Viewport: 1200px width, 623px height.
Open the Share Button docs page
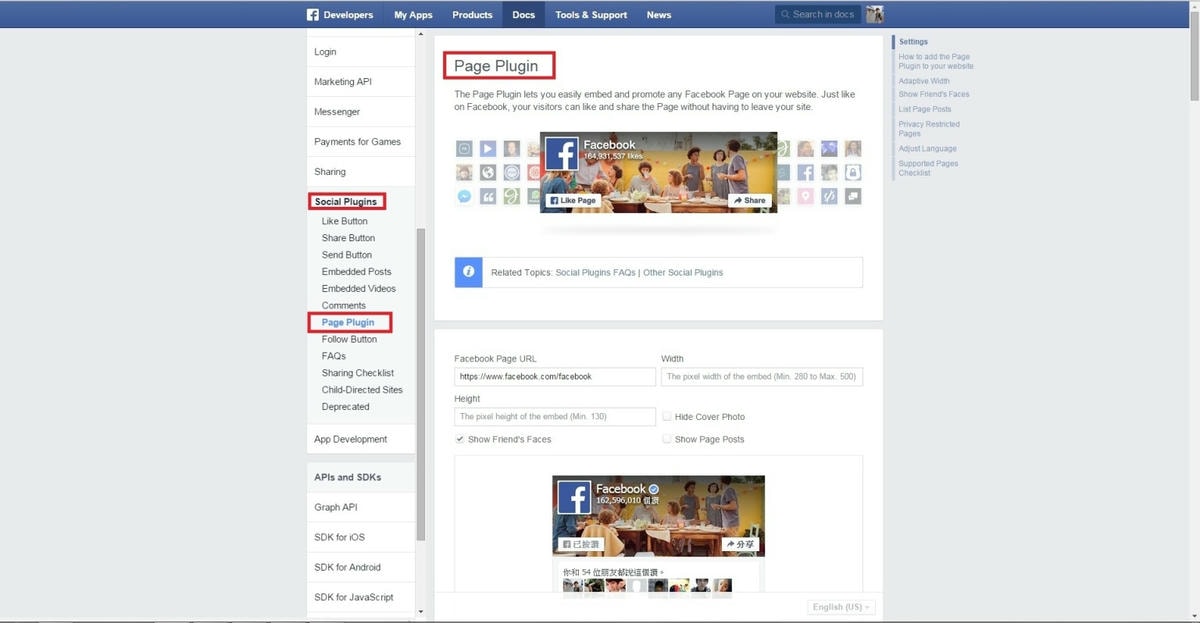point(349,238)
